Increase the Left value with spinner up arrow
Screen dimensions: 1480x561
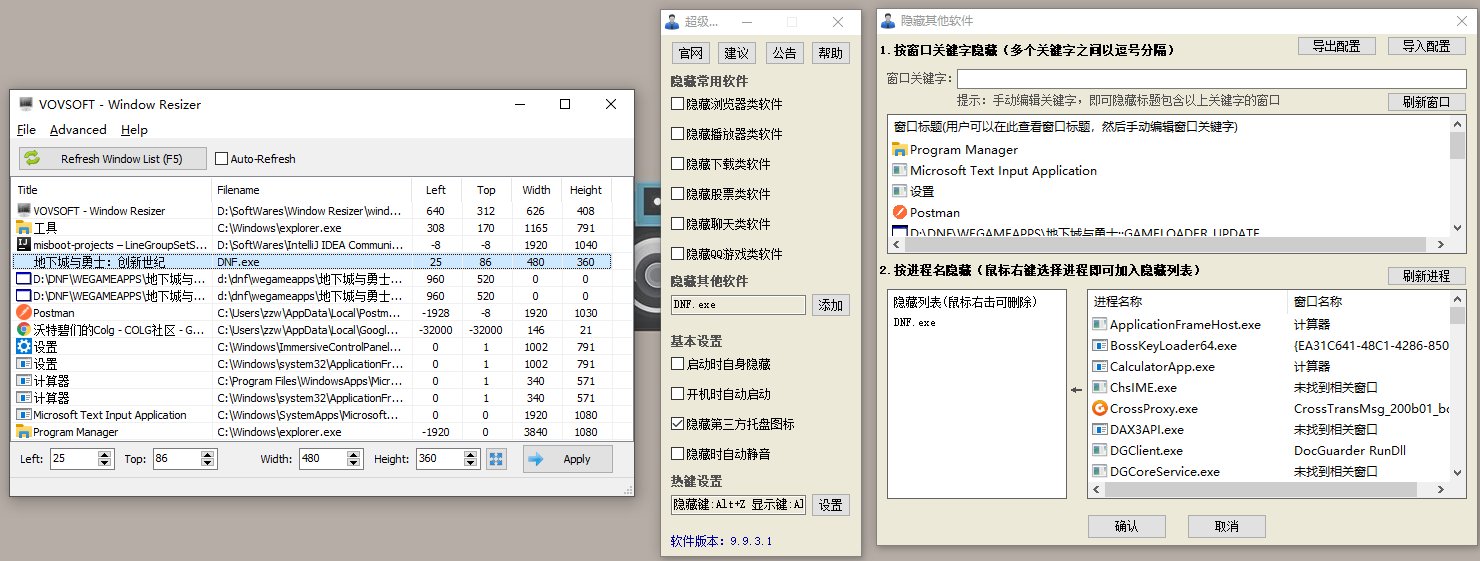pos(106,454)
